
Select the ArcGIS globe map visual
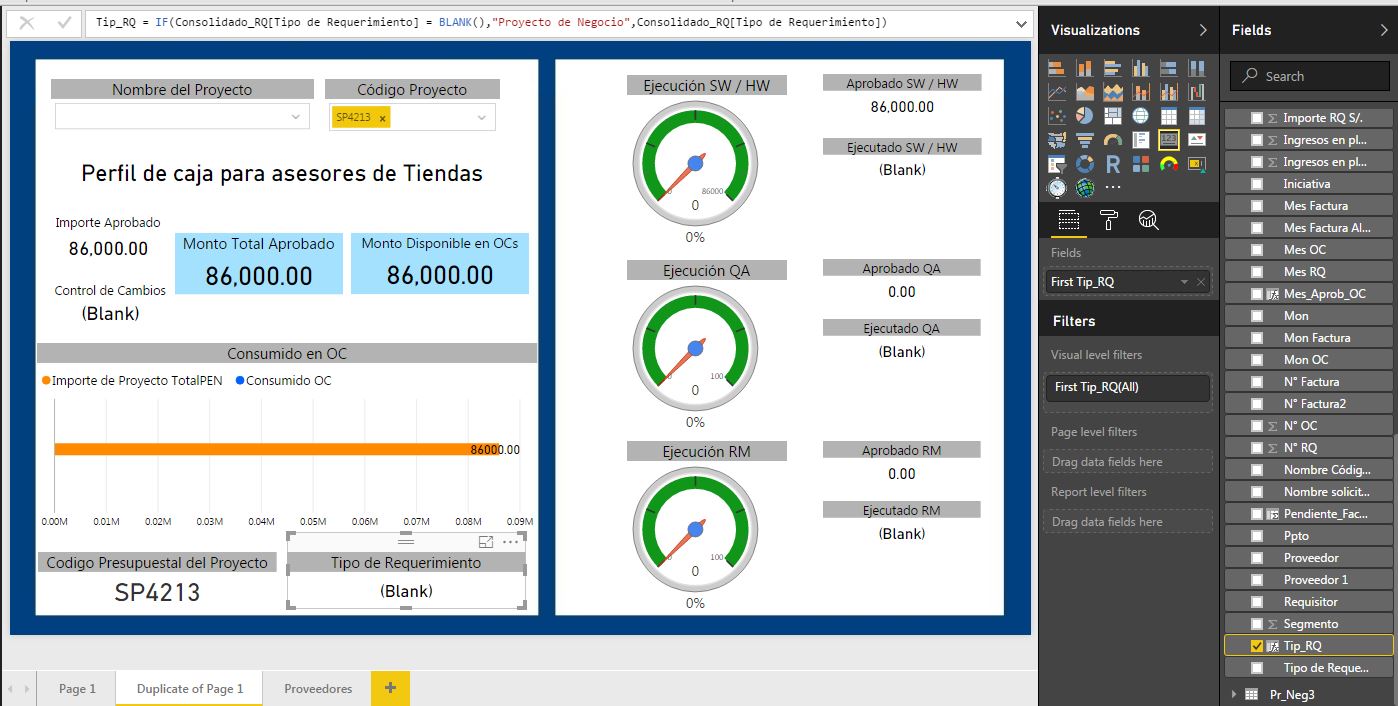click(x=1085, y=188)
